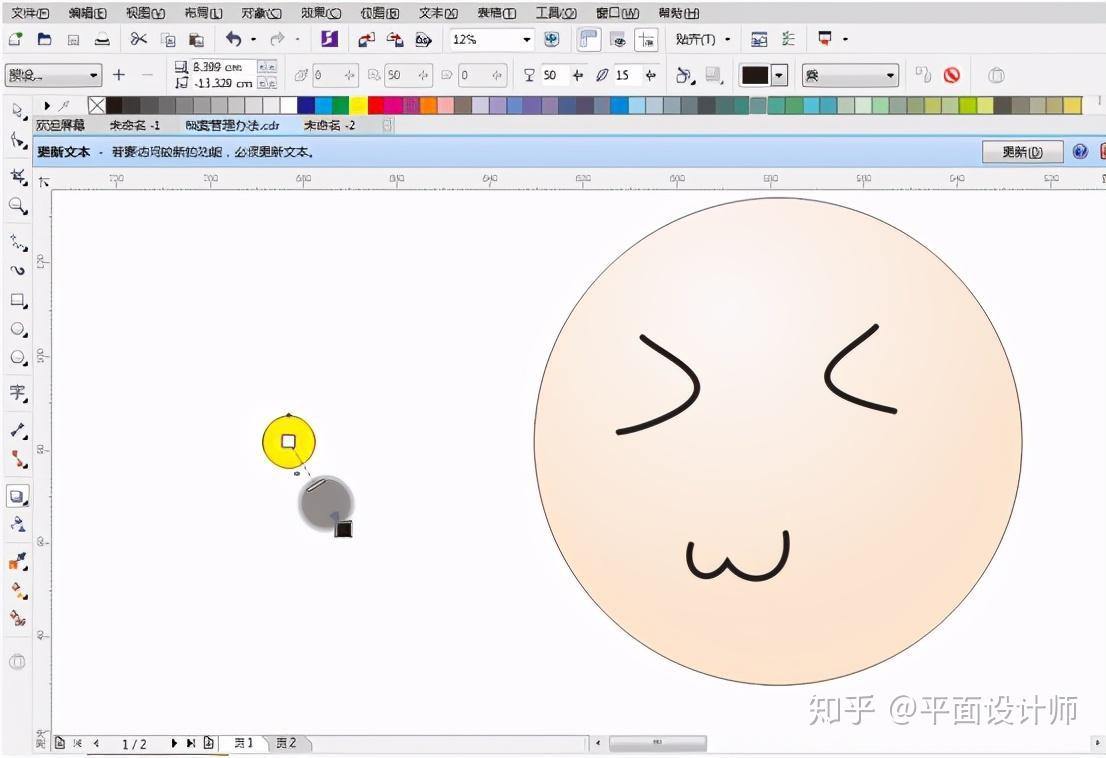Screen dimensions: 1106x758
Task: Select the Shape tool
Action: click(x=16, y=141)
